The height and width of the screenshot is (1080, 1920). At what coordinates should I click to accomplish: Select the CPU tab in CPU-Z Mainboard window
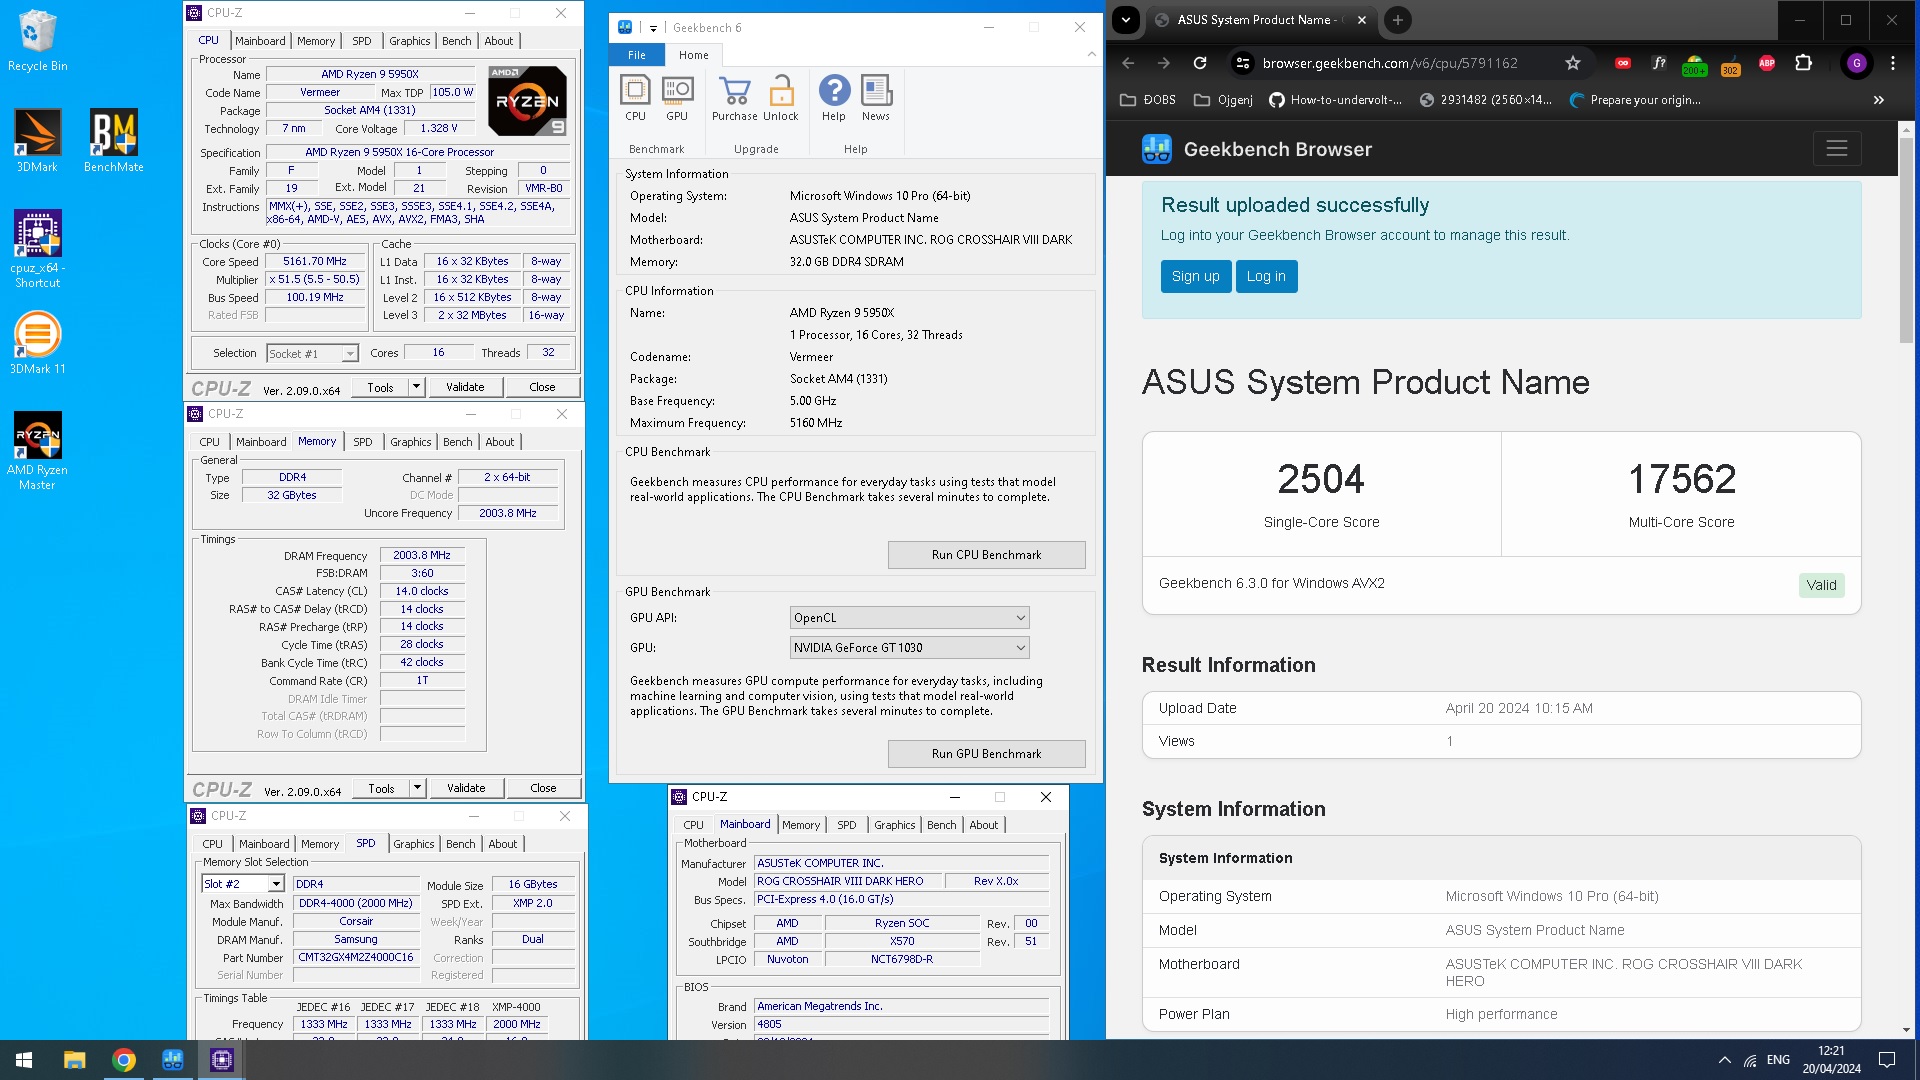(693, 825)
